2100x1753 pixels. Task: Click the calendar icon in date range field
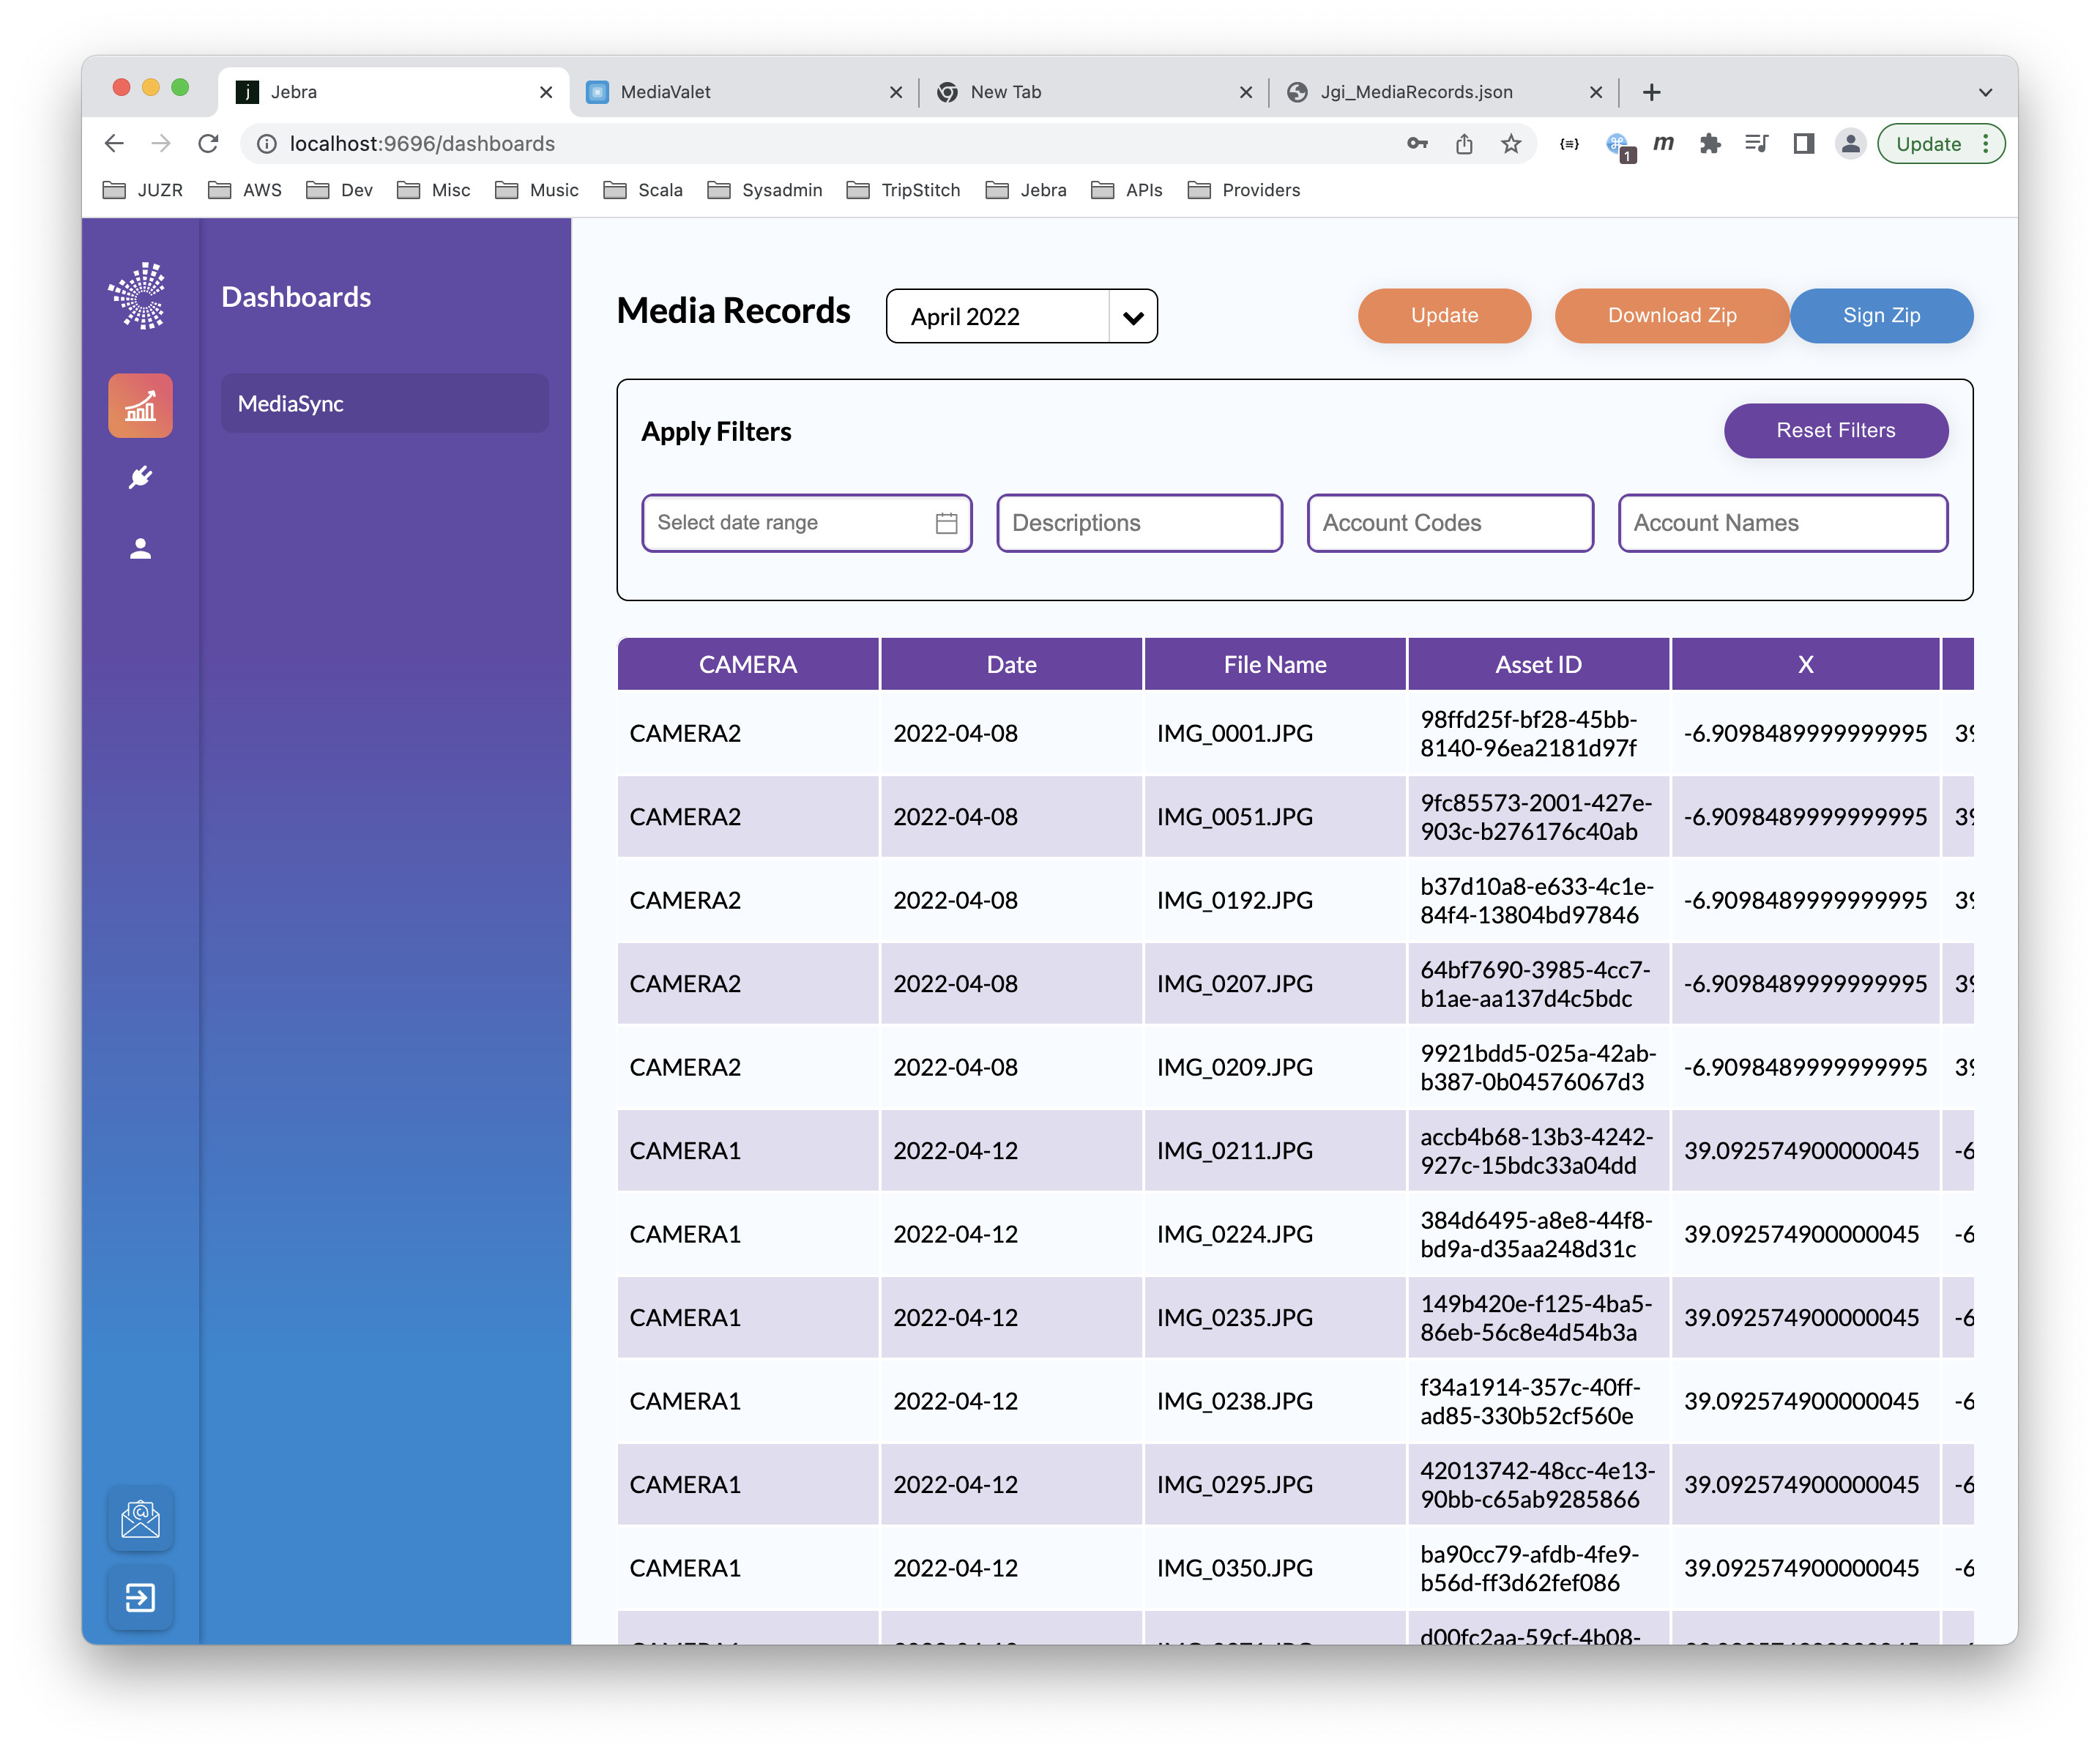[946, 523]
